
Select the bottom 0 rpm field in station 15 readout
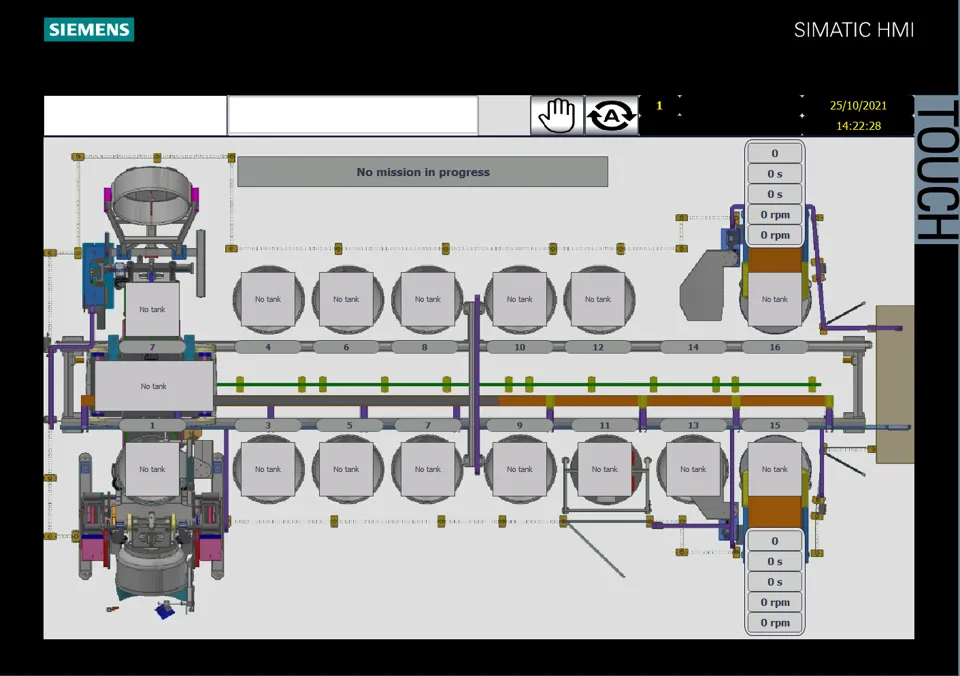click(x=775, y=623)
